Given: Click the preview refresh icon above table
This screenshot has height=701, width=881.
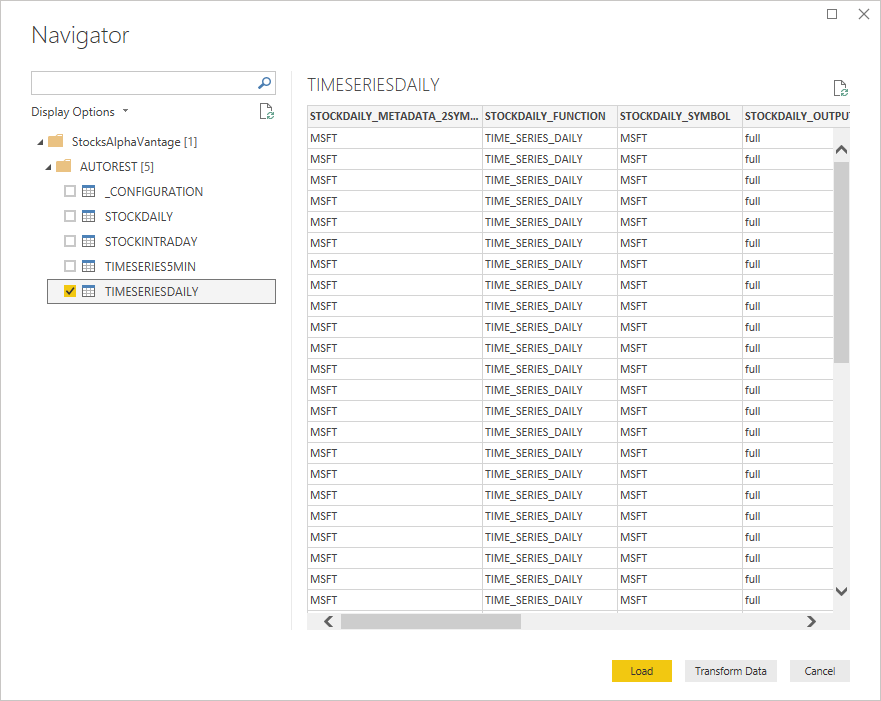Looking at the screenshot, I should click(x=840, y=88).
